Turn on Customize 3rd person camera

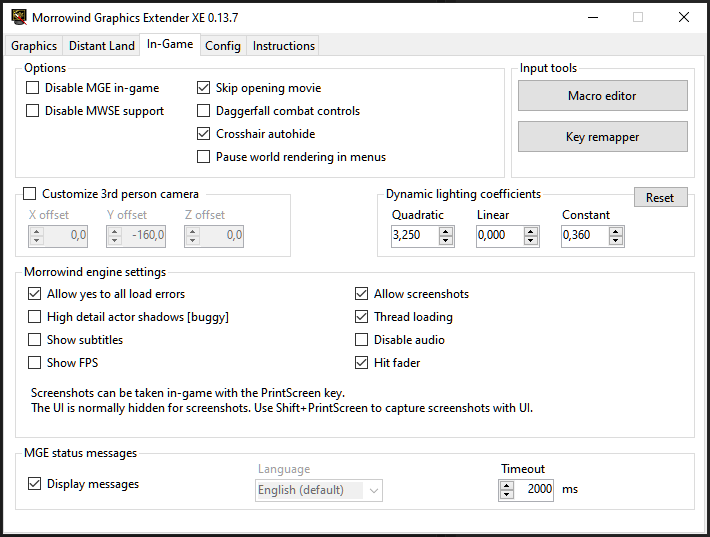point(30,194)
